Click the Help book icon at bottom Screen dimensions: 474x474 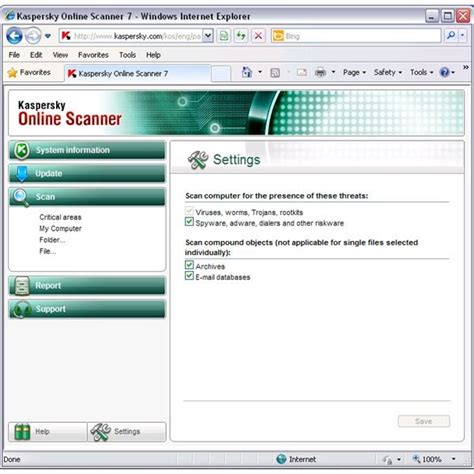click(x=23, y=432)
